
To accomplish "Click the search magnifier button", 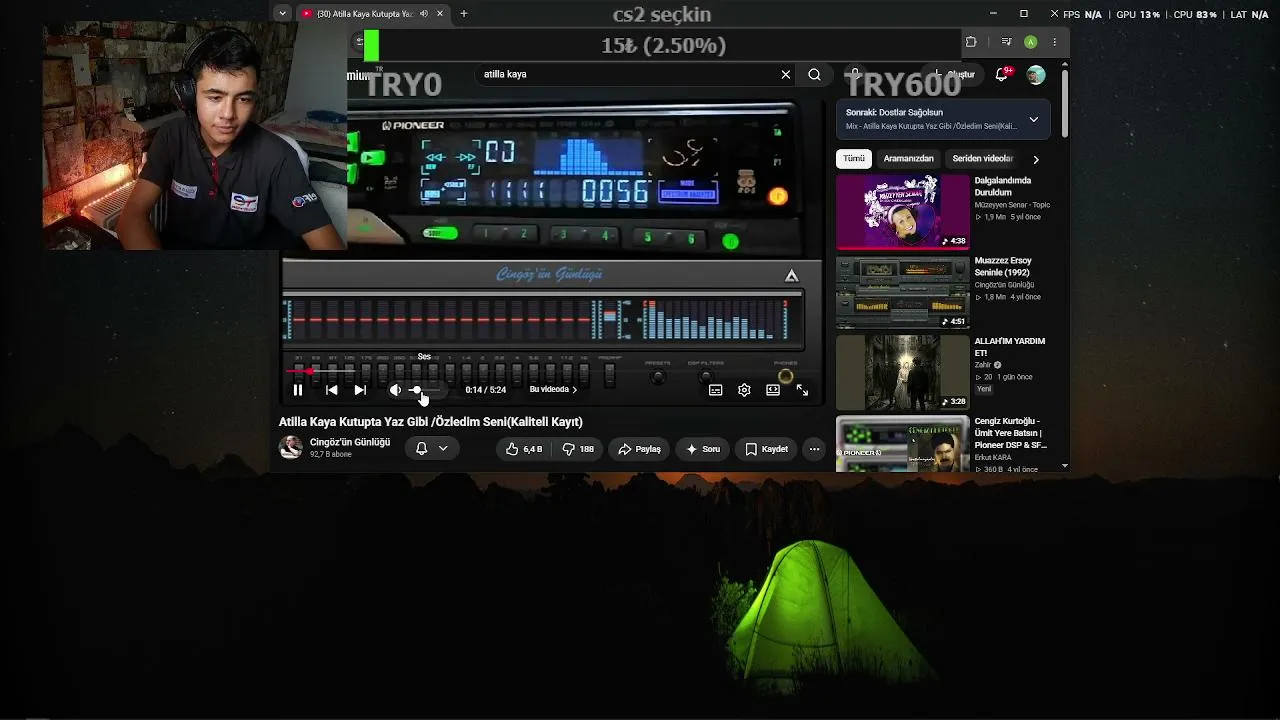I will (x=814, y=74).
